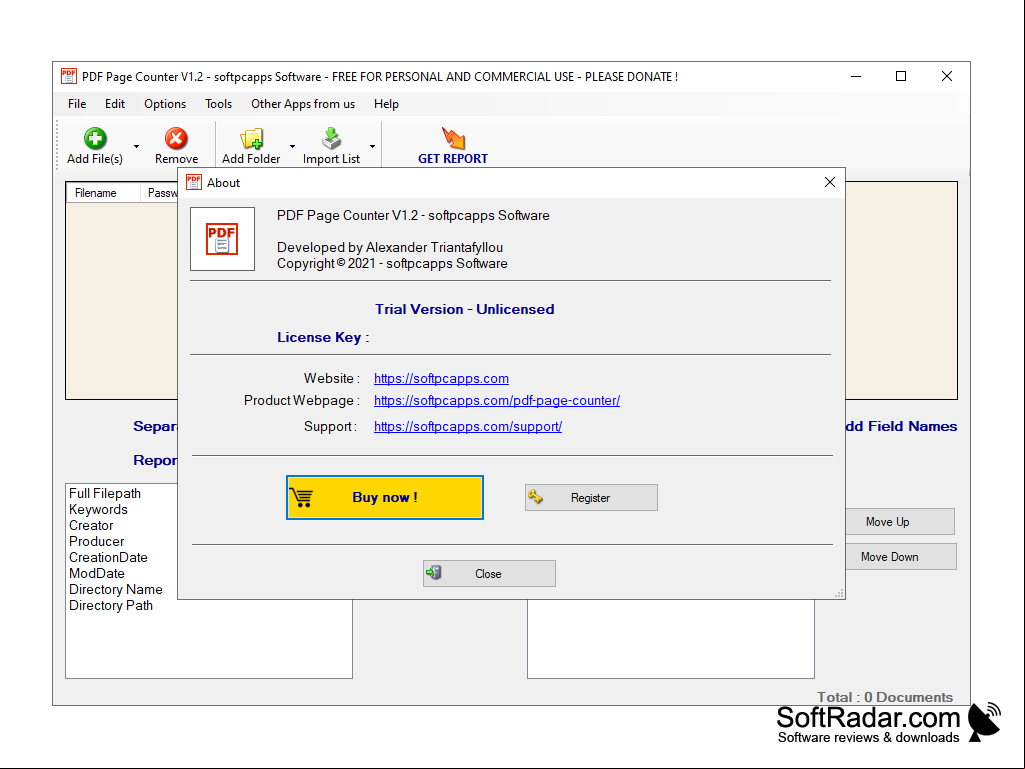Click the License Key label
Image resolution: width=1025 pixels, height=769 pixels.
pos(323,337)
